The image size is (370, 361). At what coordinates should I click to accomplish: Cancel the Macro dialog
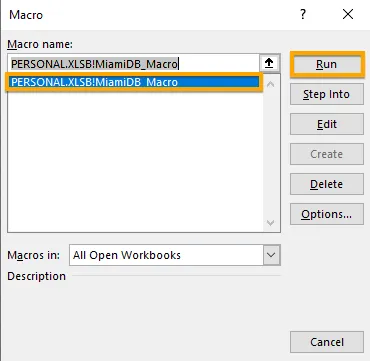(x=327, y=342)
